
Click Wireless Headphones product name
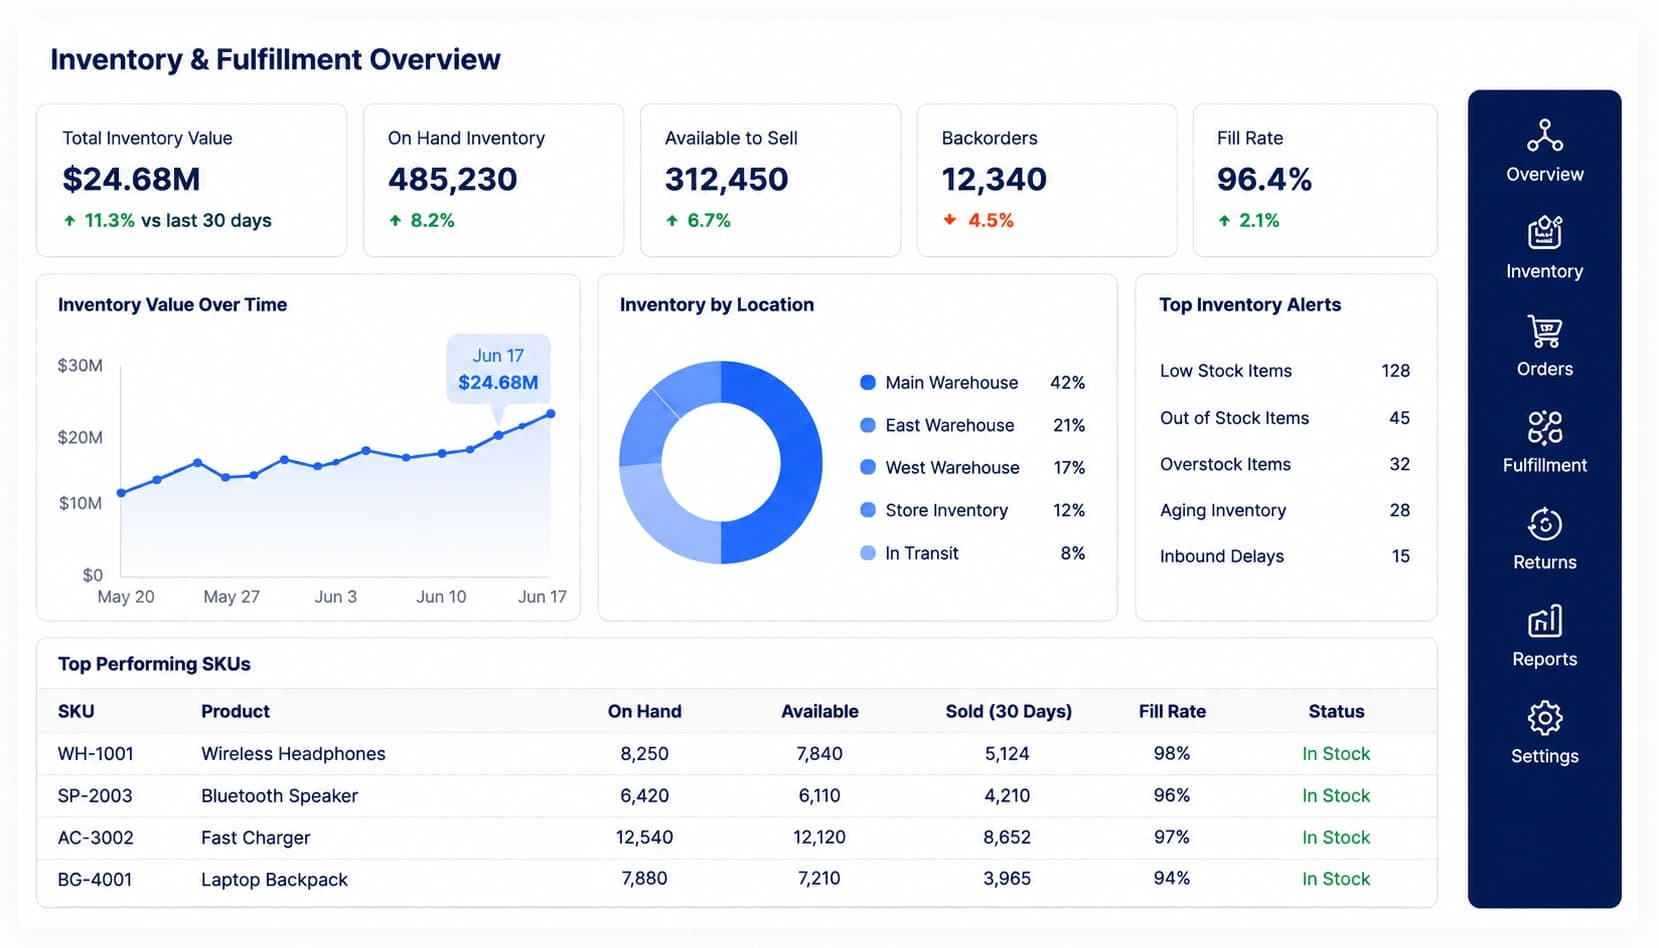click(293, 754)
